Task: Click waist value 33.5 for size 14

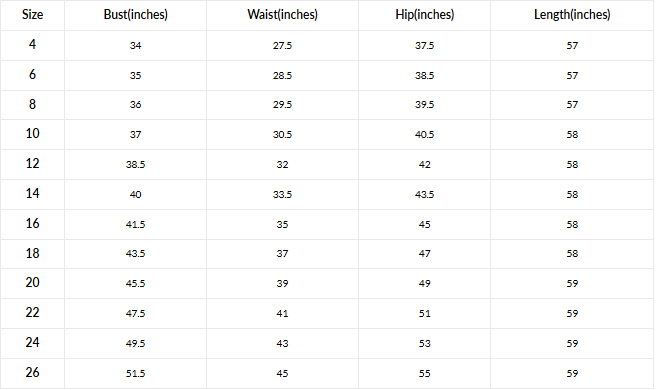Action: pos(282,195)
